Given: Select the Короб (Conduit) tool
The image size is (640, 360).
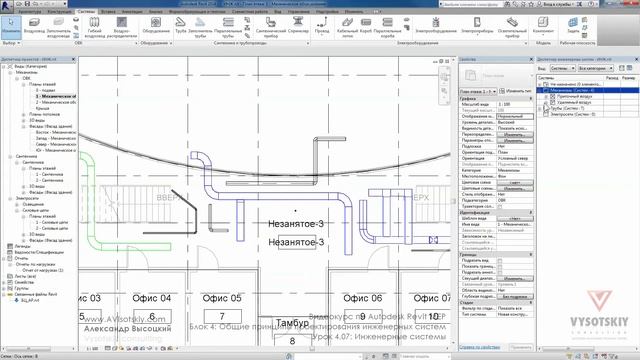Looking at the screenshot, I should coord(366,25).
